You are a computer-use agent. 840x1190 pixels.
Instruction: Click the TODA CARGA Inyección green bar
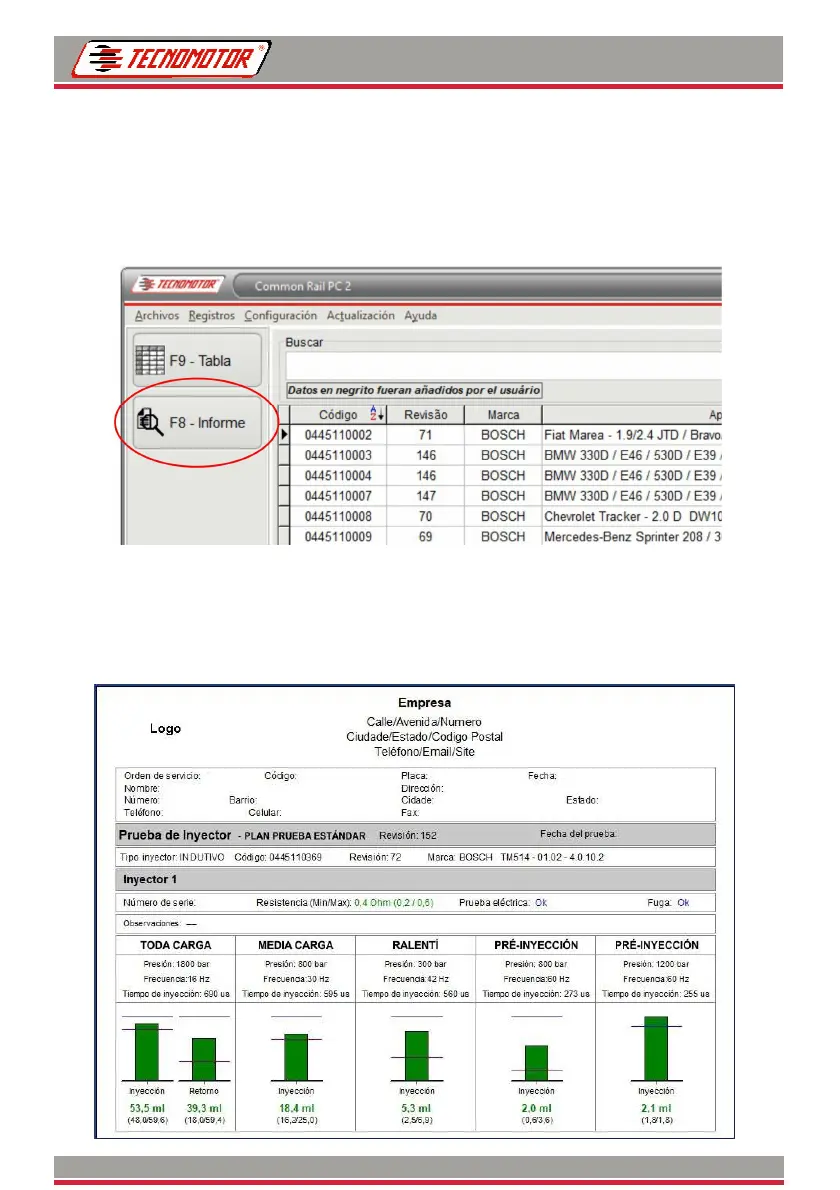(146, 1052)
